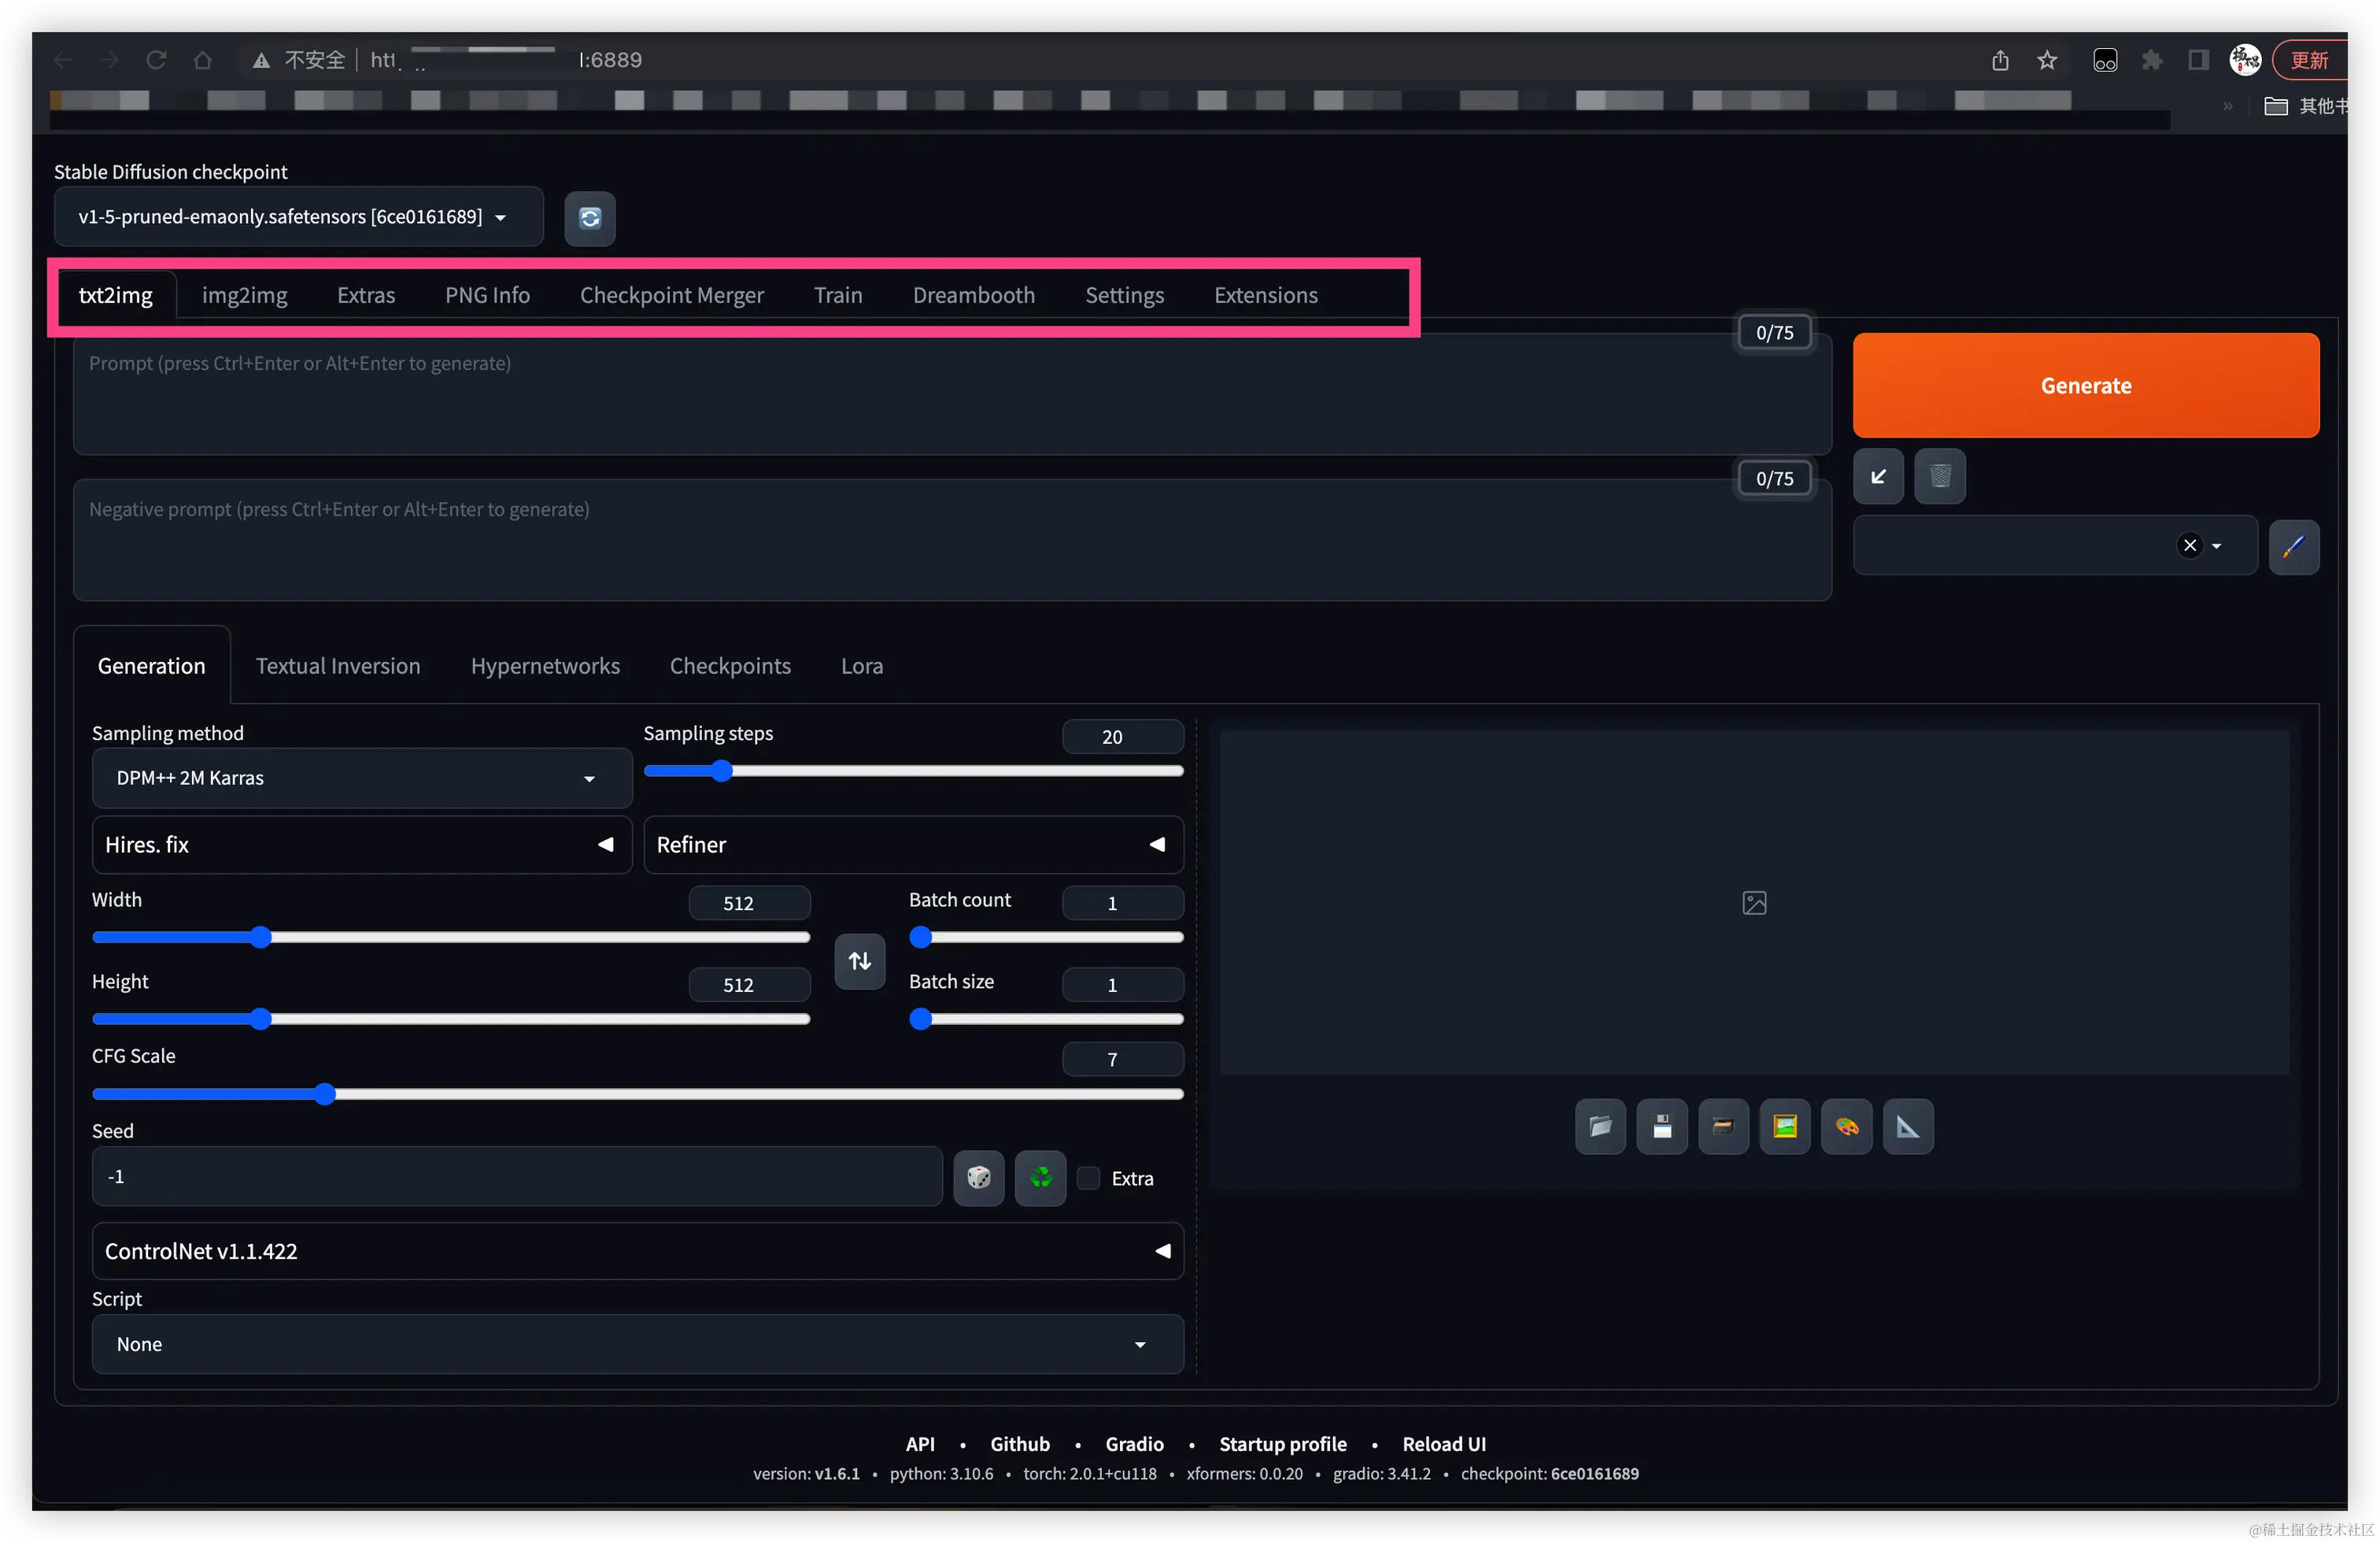
Task: Enable the Extra seed checkbox
Action: (1089, 1178)
